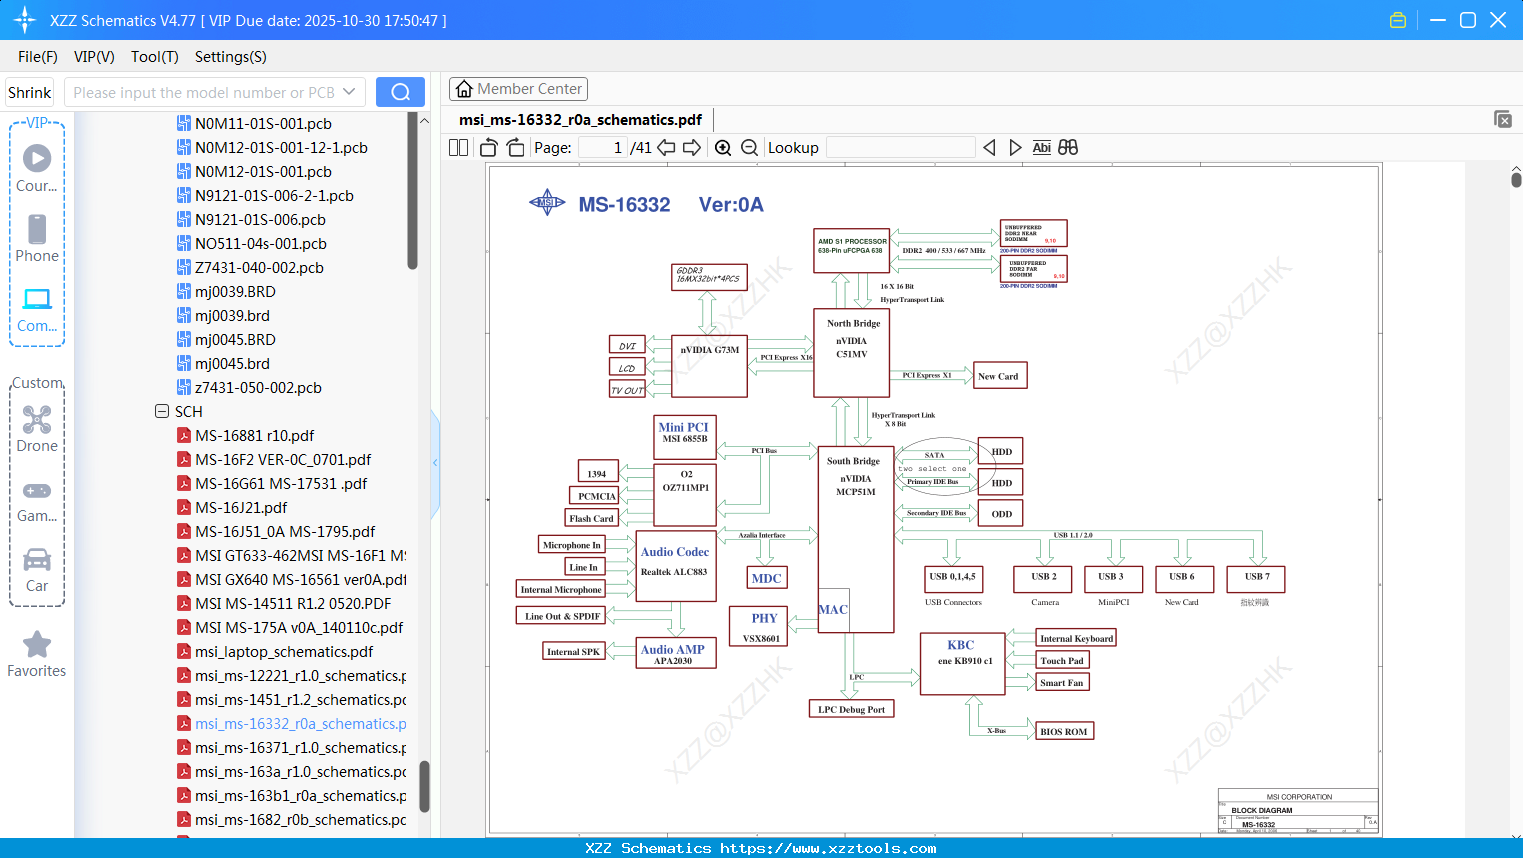Open Favorites star
Viewport: 1523px width, 858px height.
37,655
